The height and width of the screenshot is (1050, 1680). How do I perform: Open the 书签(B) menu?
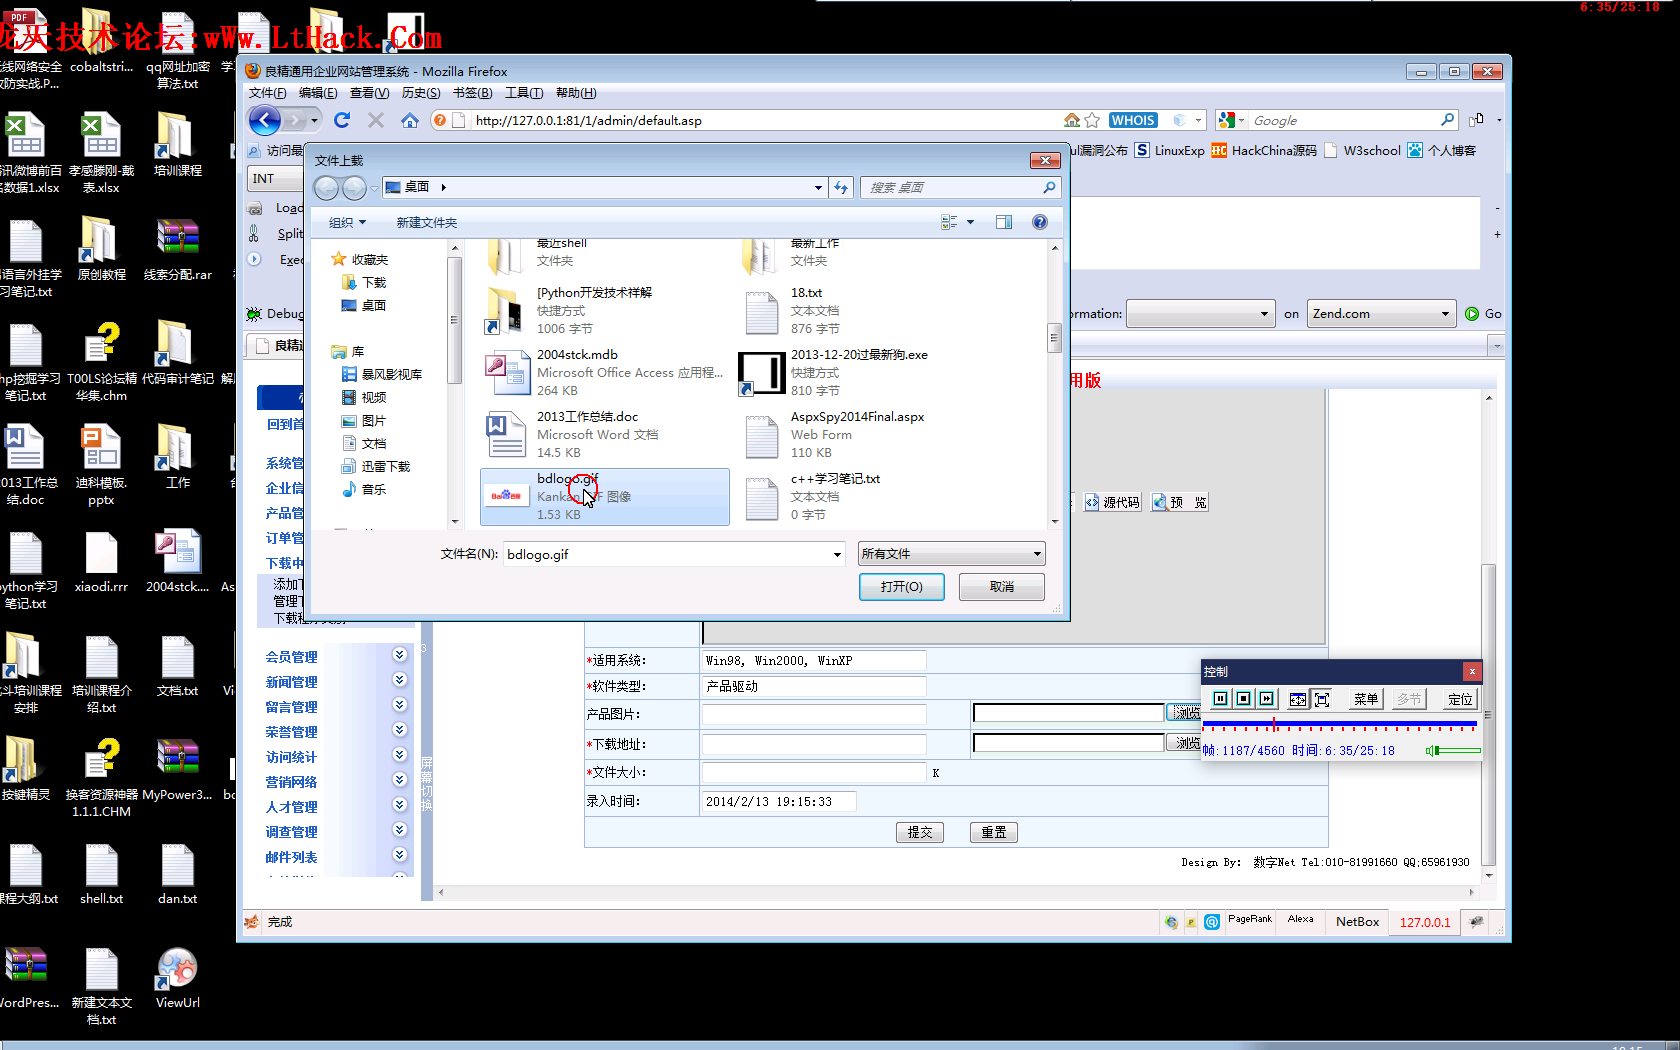pos(472,93)
